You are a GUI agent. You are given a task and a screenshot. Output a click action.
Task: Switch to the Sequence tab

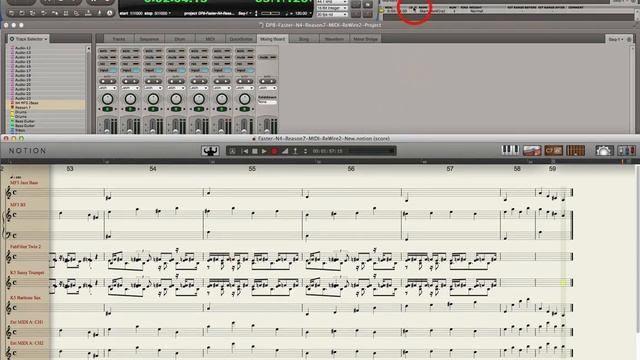149,39
